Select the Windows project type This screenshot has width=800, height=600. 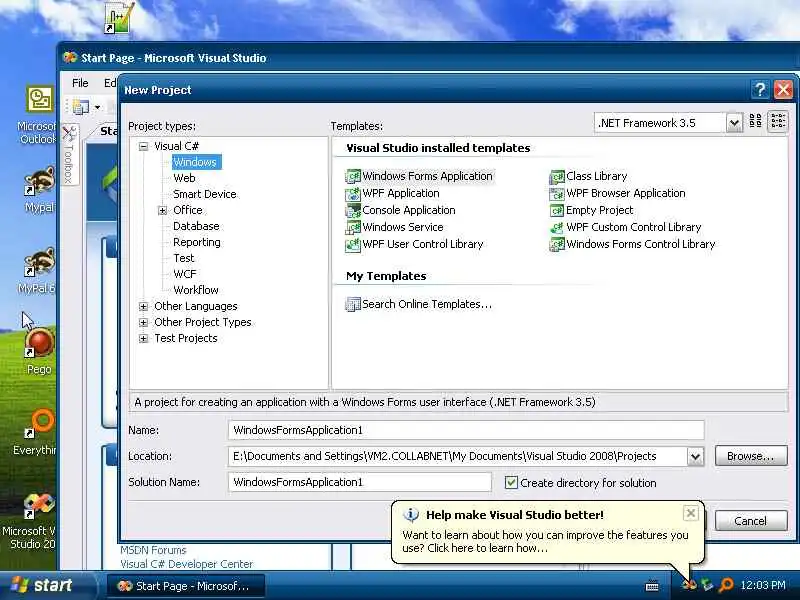coord(195,162)
